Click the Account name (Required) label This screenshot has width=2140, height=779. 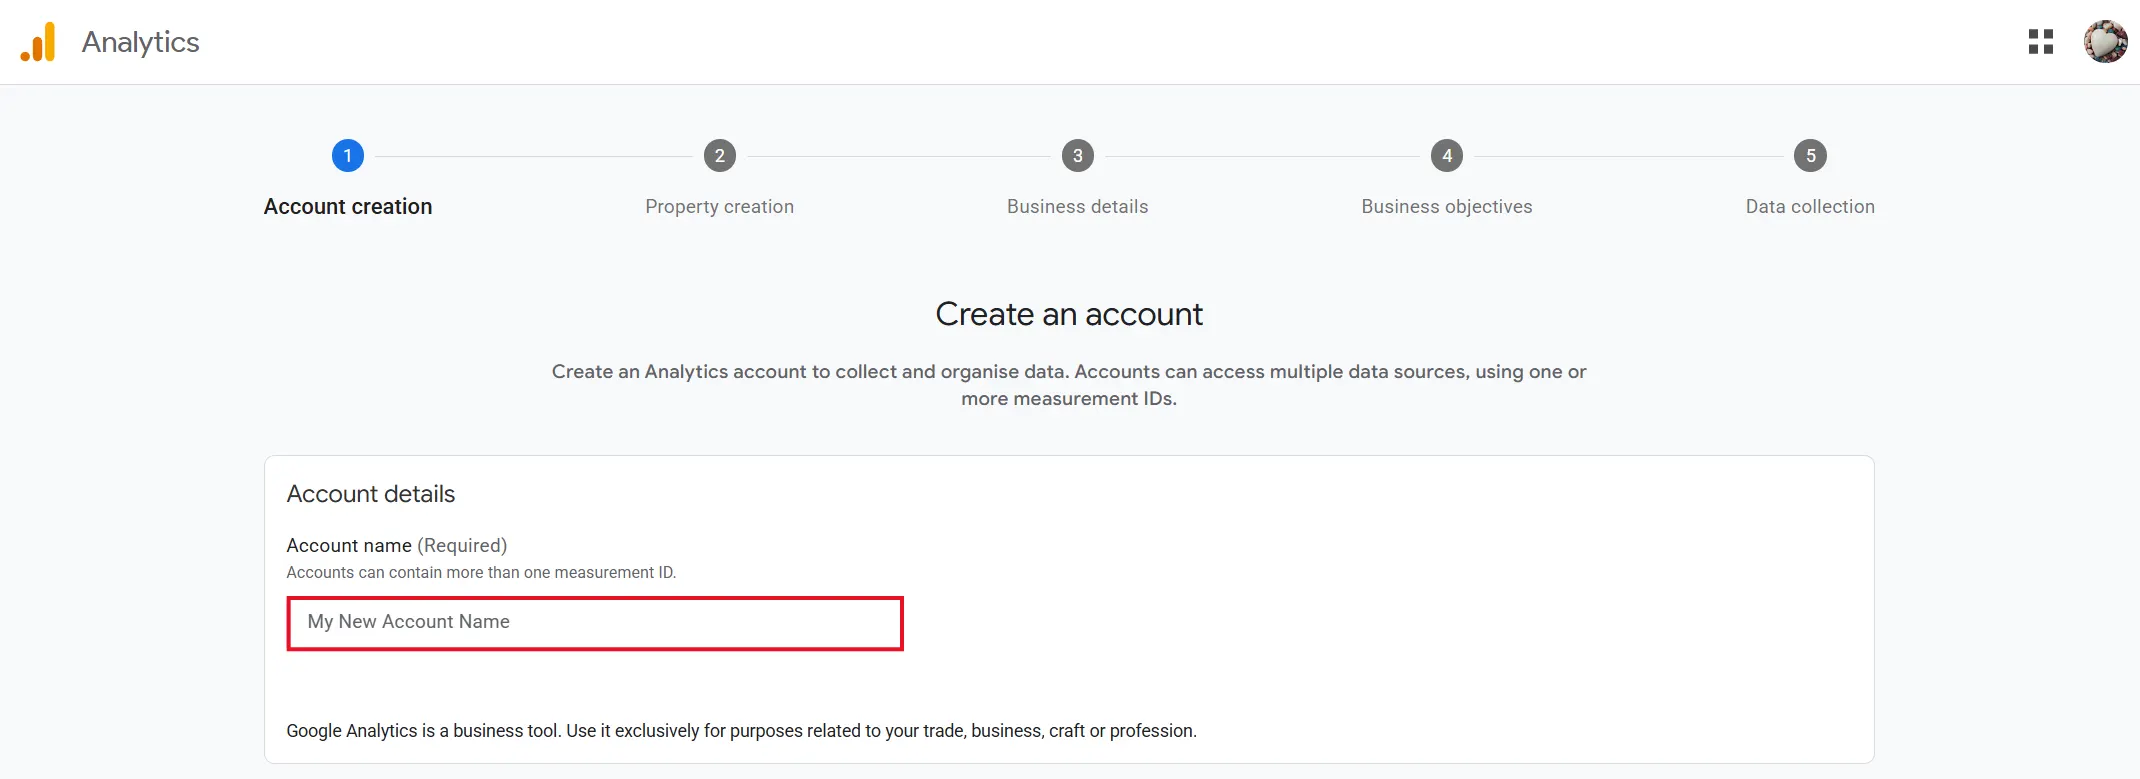tap(397, 545)
